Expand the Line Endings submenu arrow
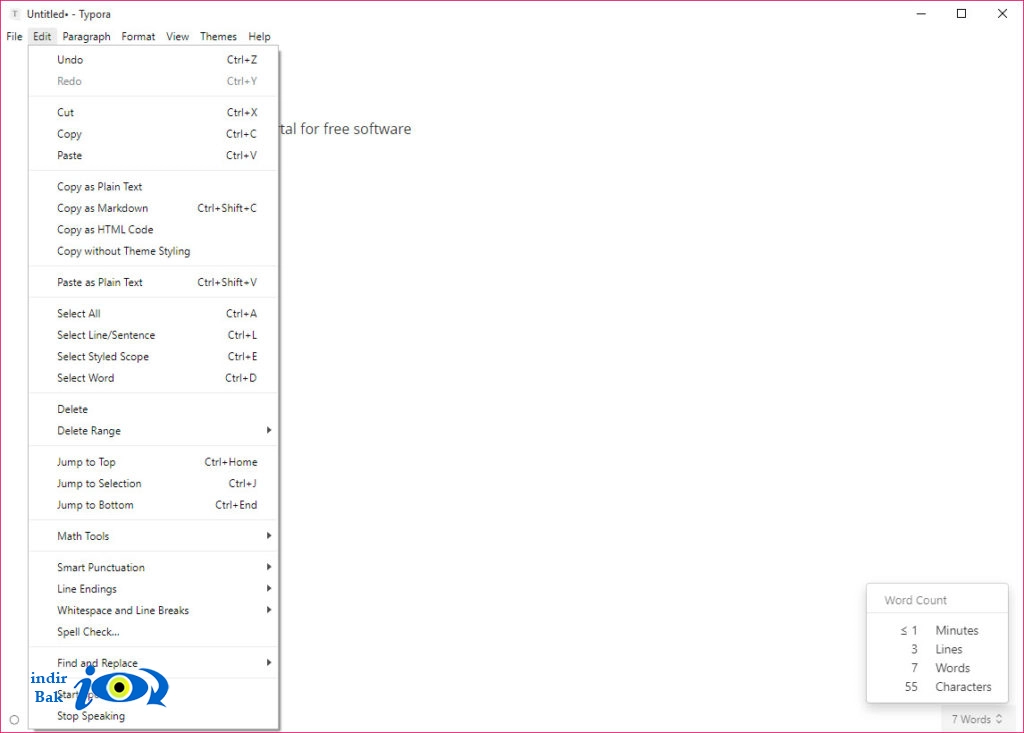 (x=268, y=589)
